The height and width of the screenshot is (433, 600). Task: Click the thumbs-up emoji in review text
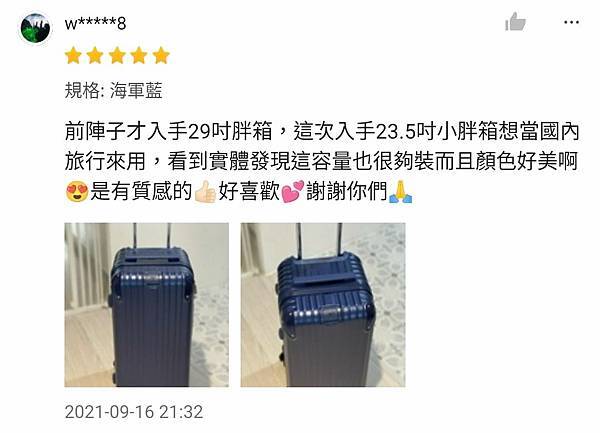point(205,191)
